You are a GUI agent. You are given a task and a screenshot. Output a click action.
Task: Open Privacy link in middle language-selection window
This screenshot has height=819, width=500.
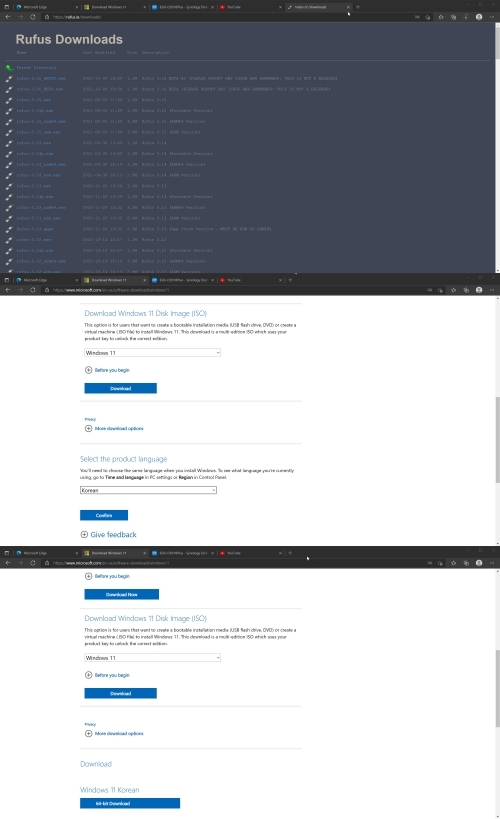coord(90,419)
